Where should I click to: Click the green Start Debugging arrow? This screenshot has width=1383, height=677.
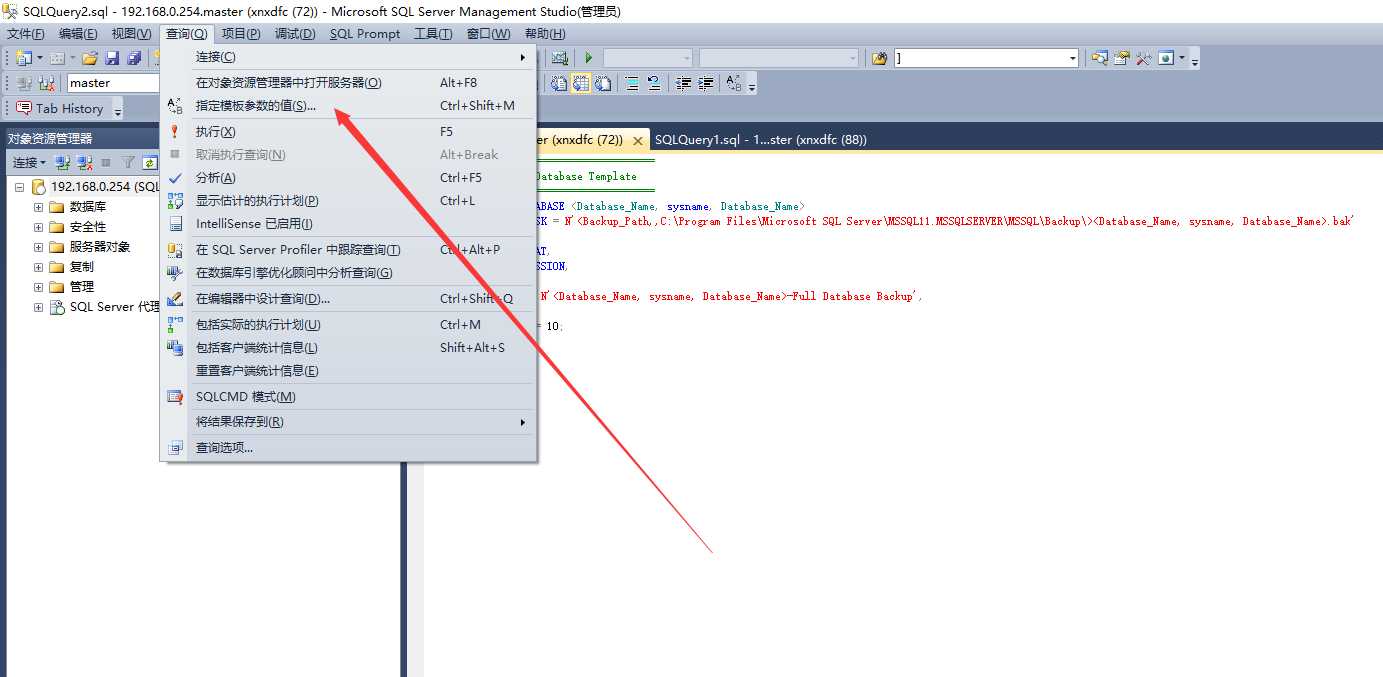pos(589,58)
